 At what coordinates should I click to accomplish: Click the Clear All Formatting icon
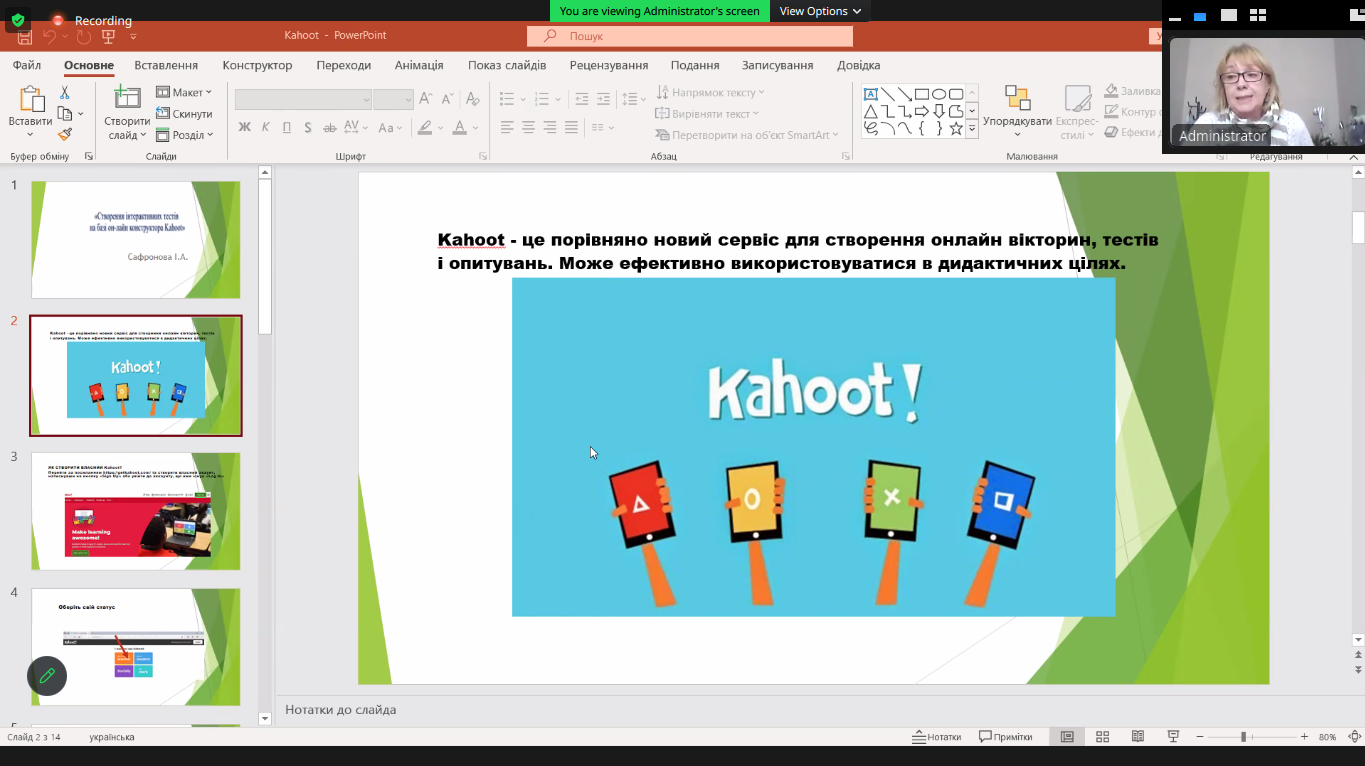click(x=475, y=99)
